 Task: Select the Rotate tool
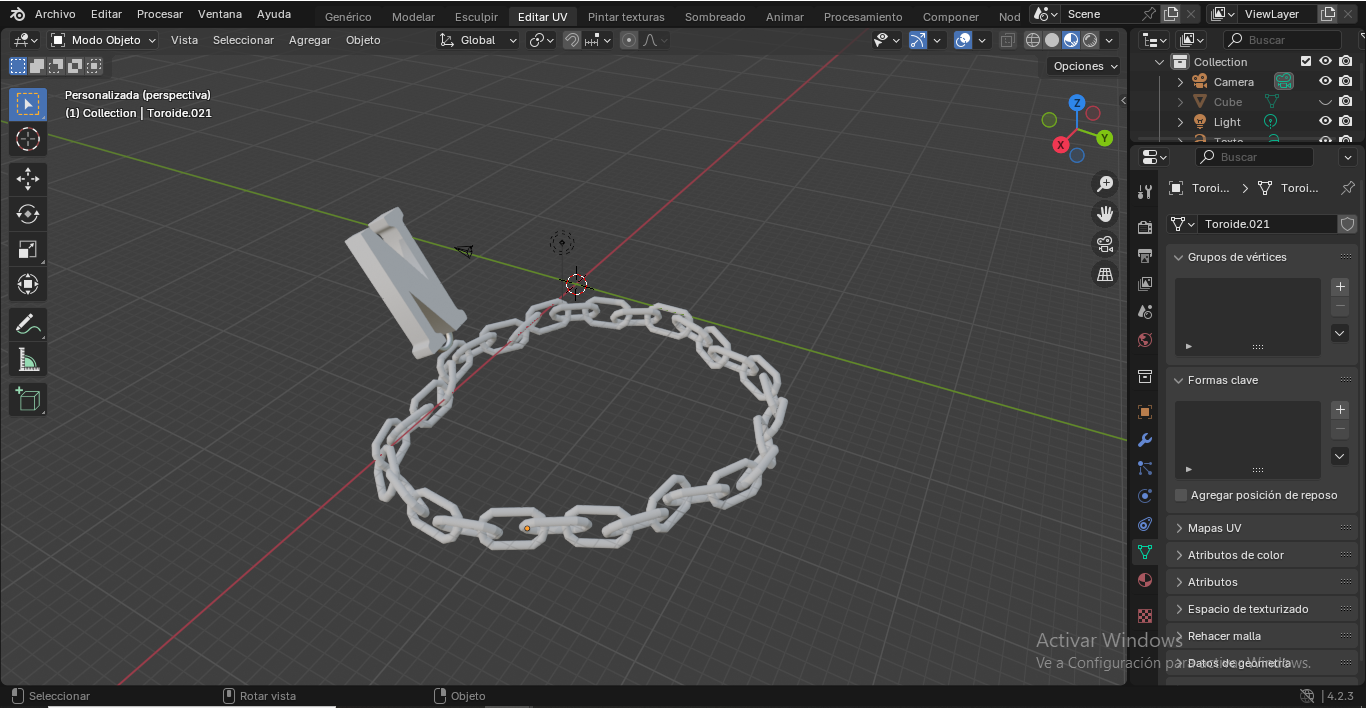point(28,214)
